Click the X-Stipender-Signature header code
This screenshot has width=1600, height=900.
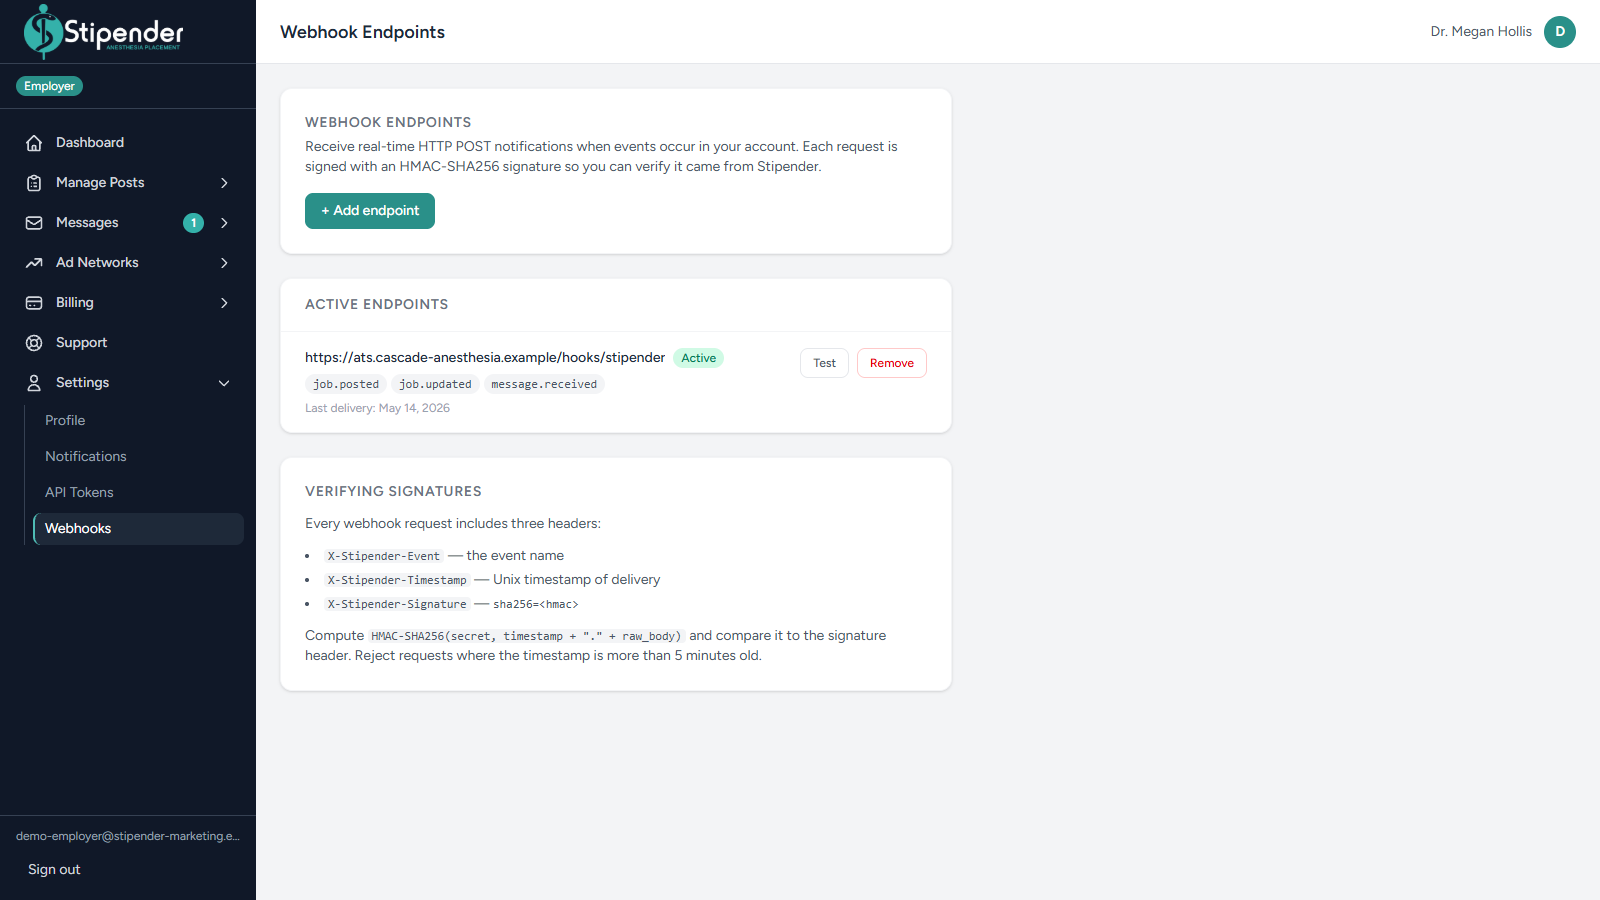coord(397,604)
